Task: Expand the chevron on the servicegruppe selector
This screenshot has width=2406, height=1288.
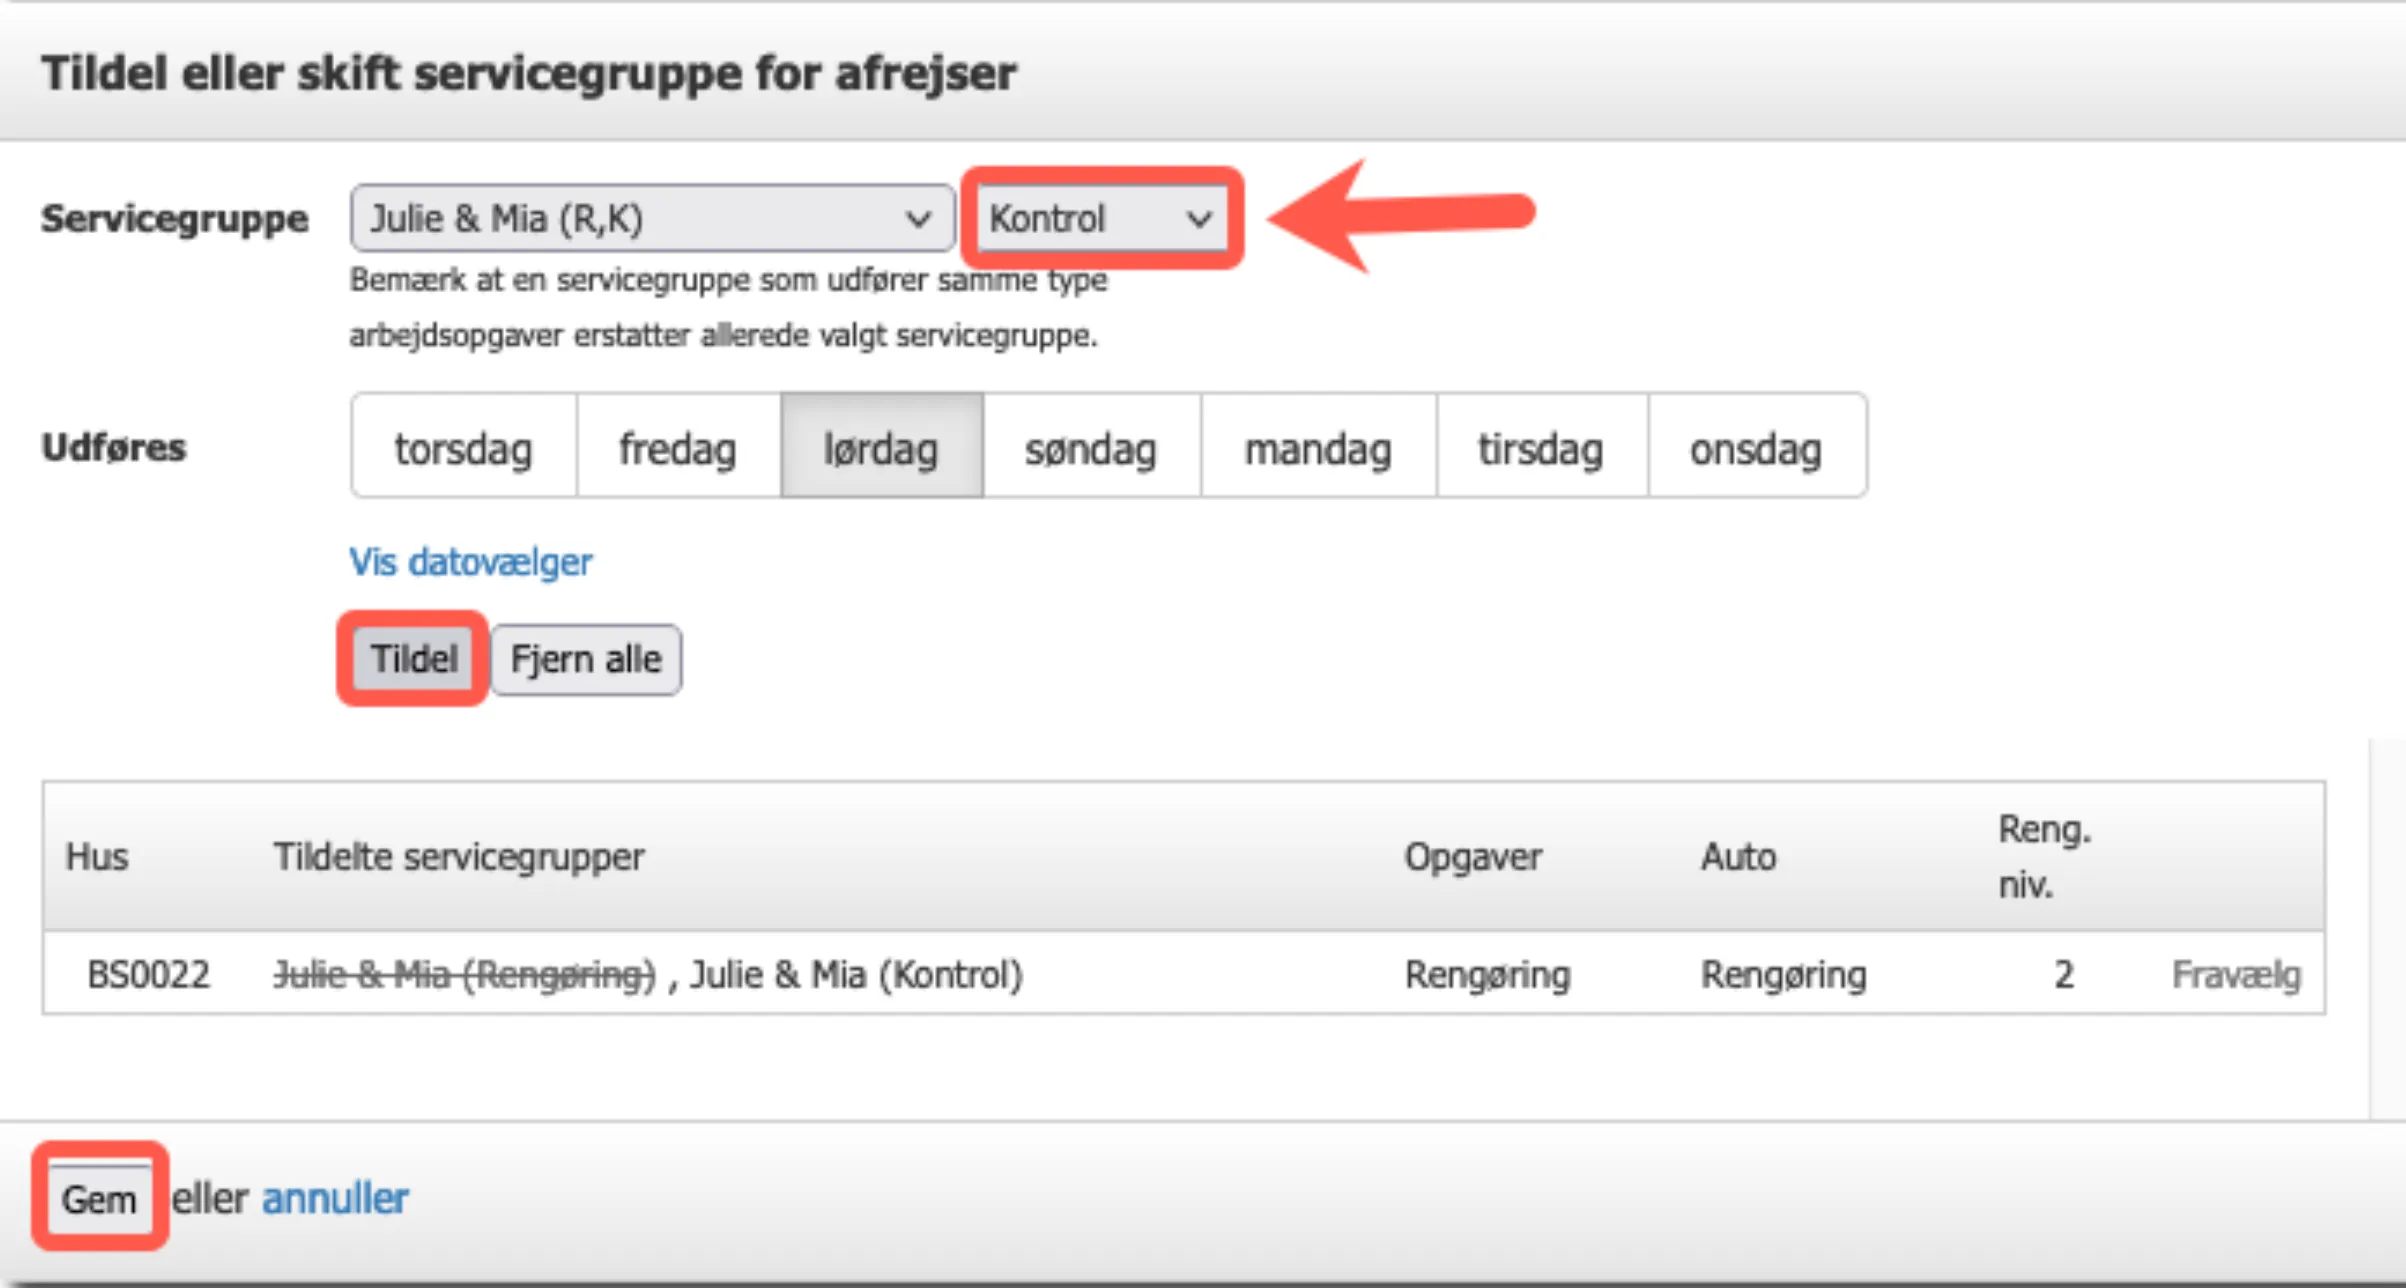Action: click(x=916, y=218)
